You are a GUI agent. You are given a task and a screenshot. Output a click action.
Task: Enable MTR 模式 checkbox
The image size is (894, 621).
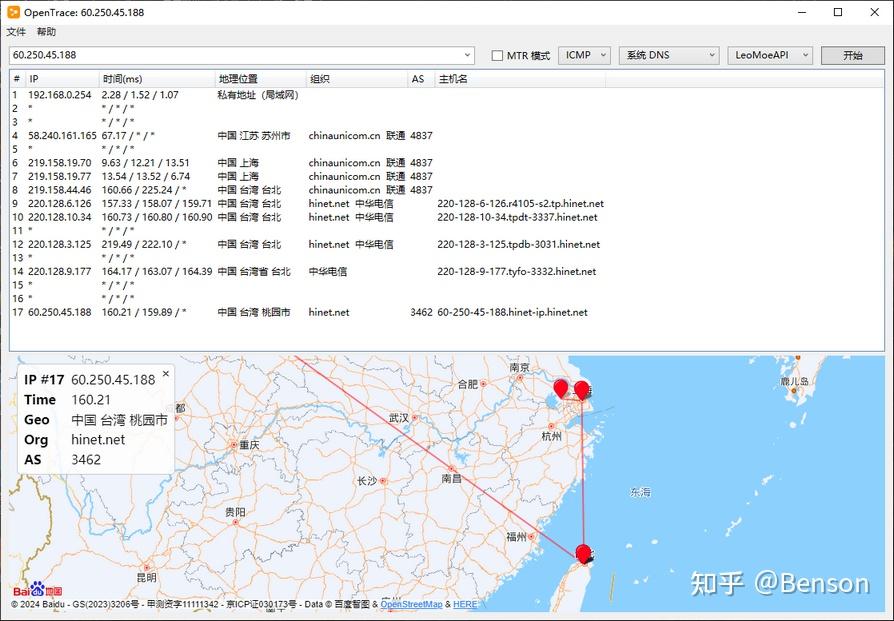pos(497,55)
